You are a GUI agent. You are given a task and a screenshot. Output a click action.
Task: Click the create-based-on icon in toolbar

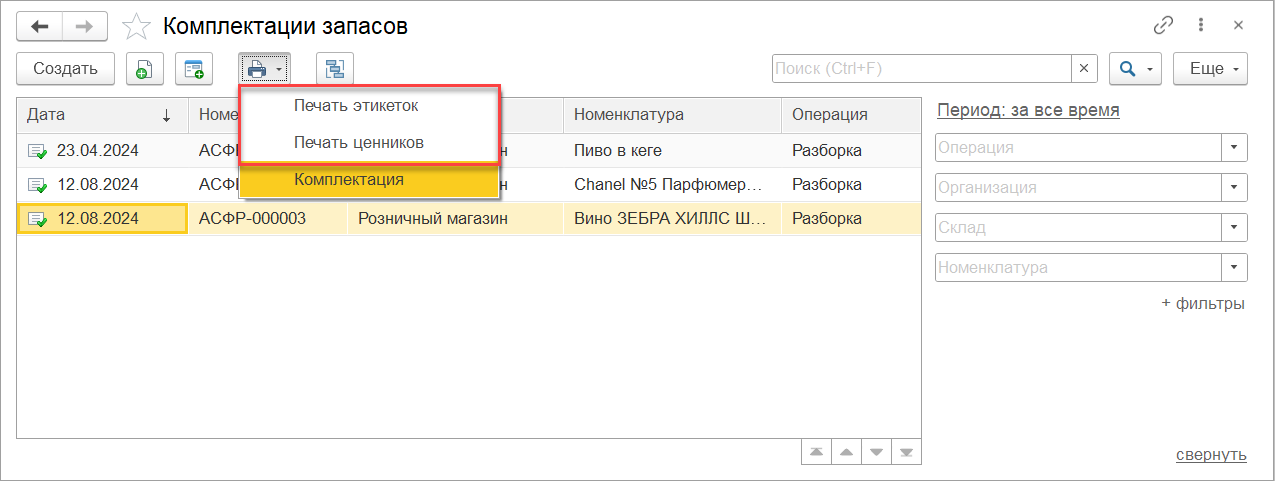[x=194, y=69]
